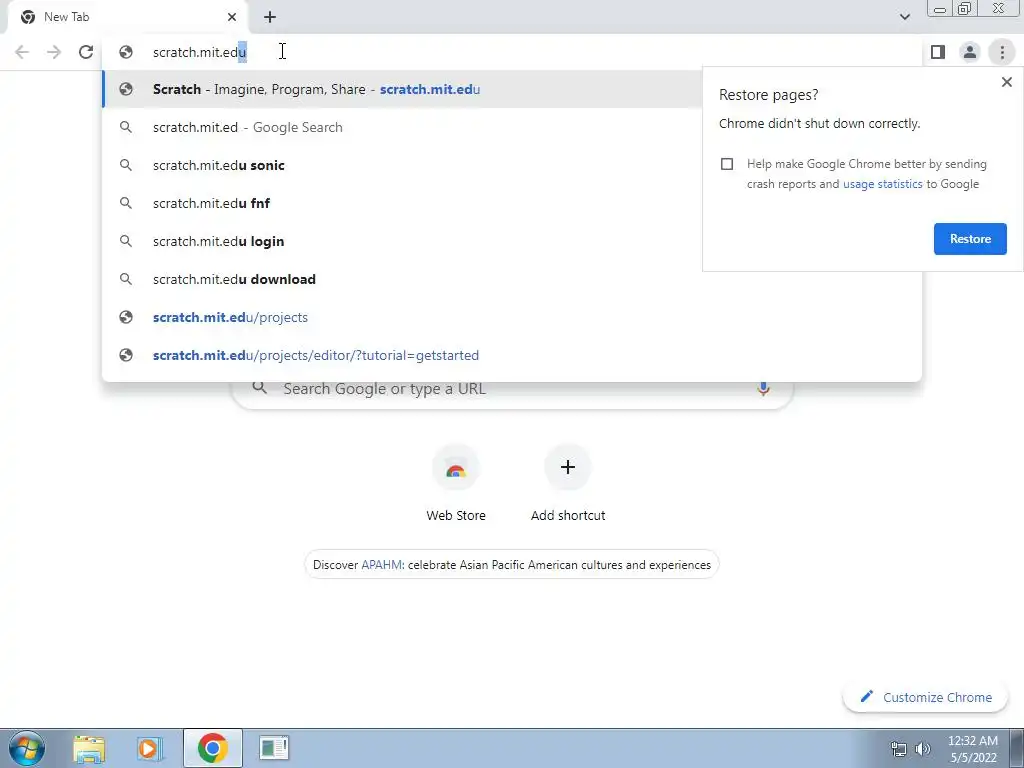Open the fourth taskbar application icon
Image resolution: width=1024 pixels, height=768 pixels.
(x=274, y=748)
